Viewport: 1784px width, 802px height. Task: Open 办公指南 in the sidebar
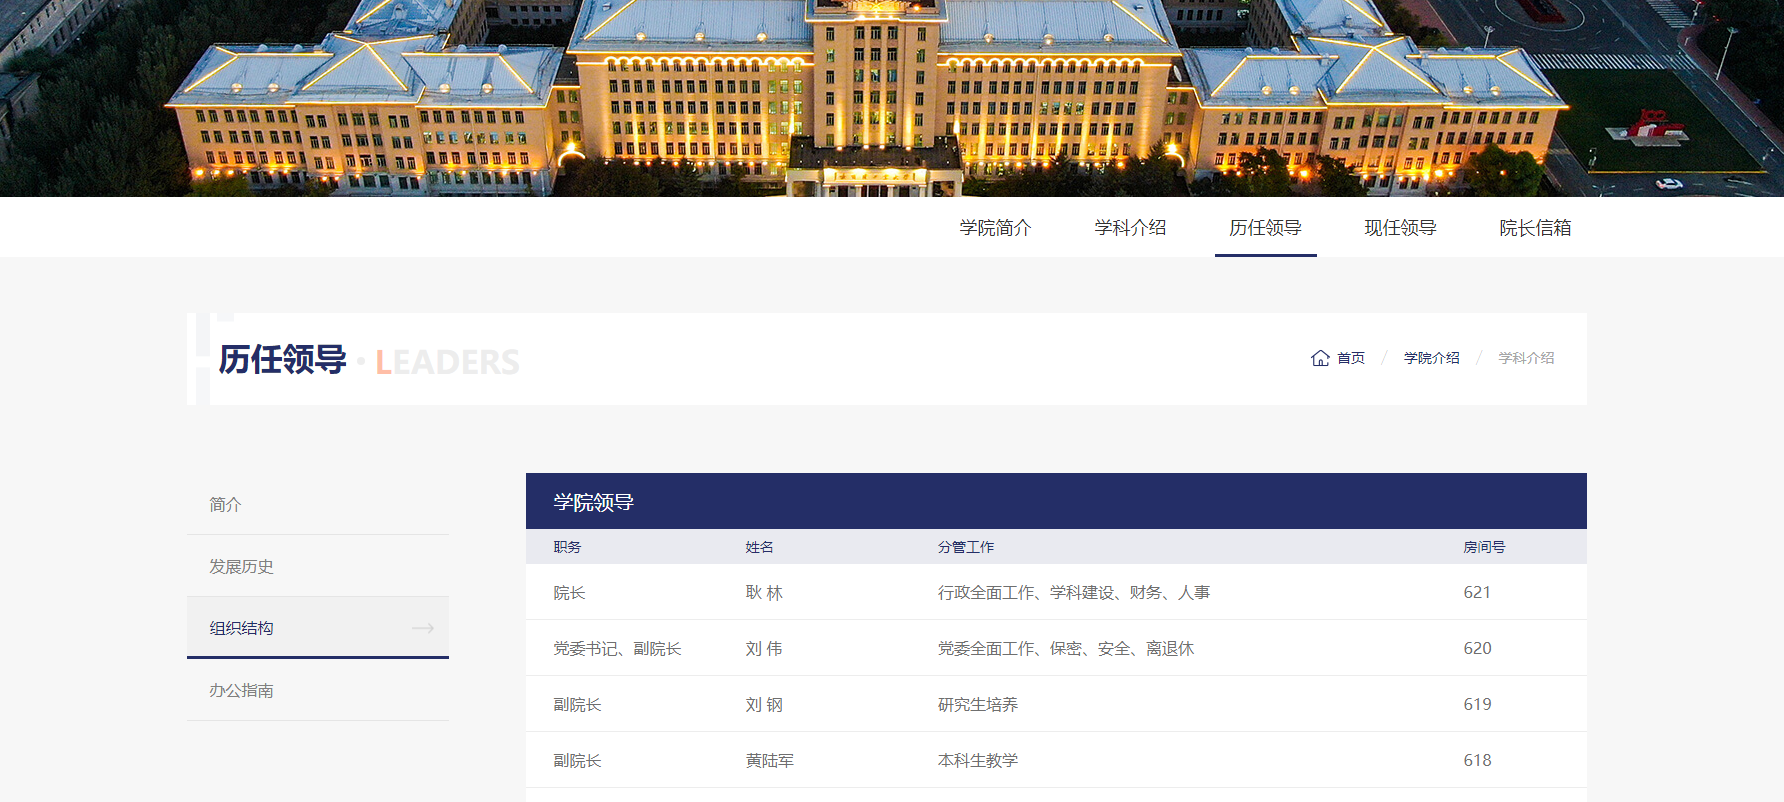pos(318,690)
